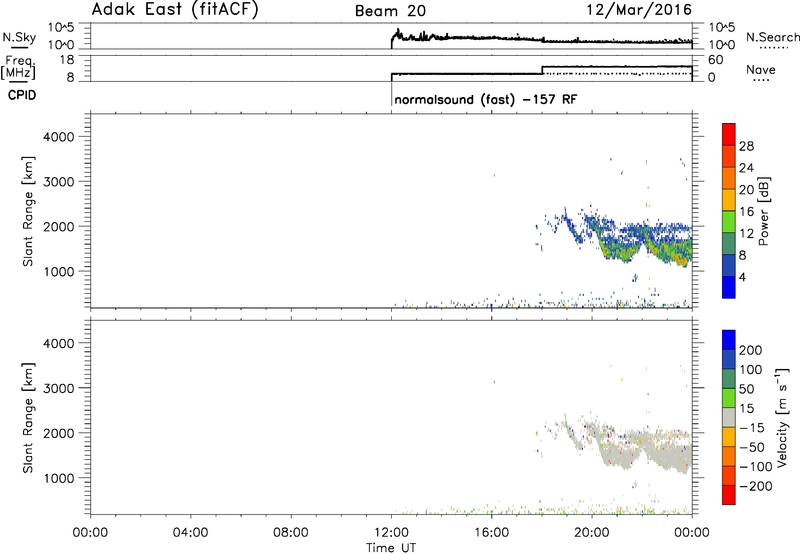The image size is (800, 554).
Task: Click the left '10^5' noise axis value
Action: 61,28
